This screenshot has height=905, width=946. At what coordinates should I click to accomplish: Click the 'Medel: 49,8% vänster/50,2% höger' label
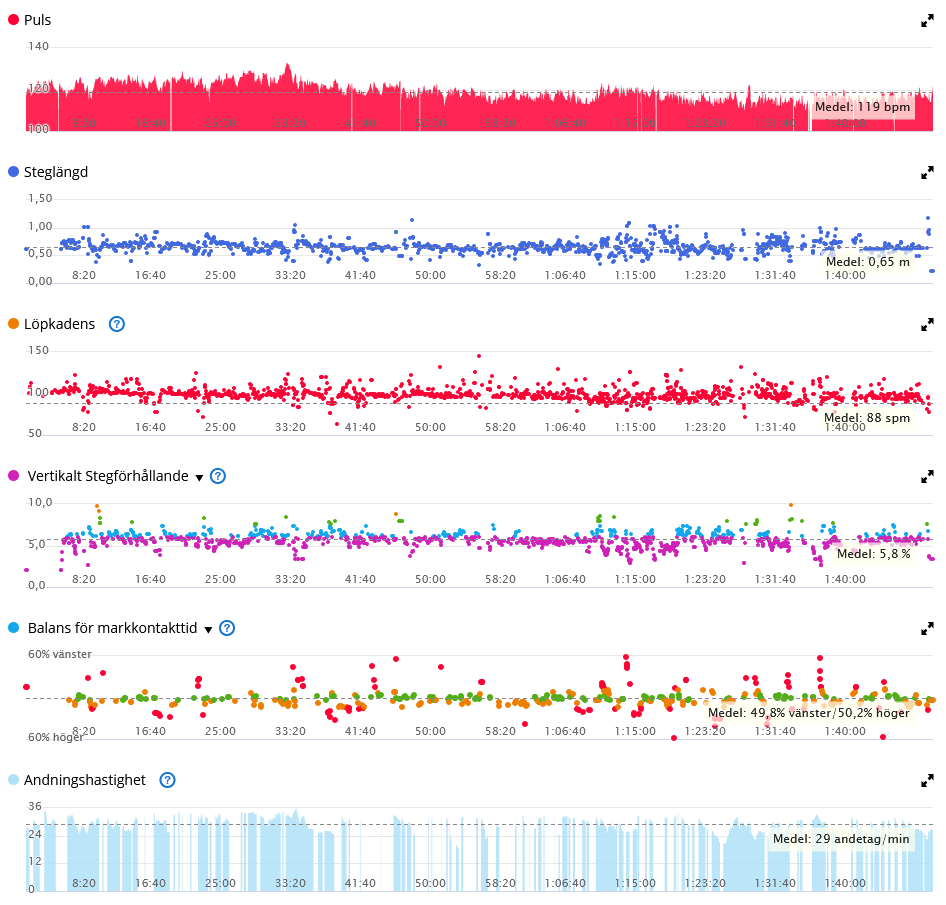click(808, 713)
